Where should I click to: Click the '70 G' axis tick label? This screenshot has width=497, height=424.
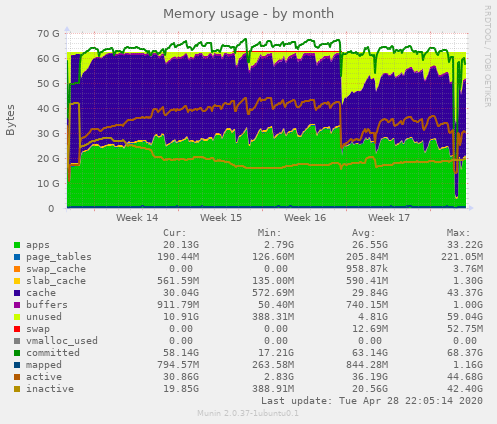[48, 34]
